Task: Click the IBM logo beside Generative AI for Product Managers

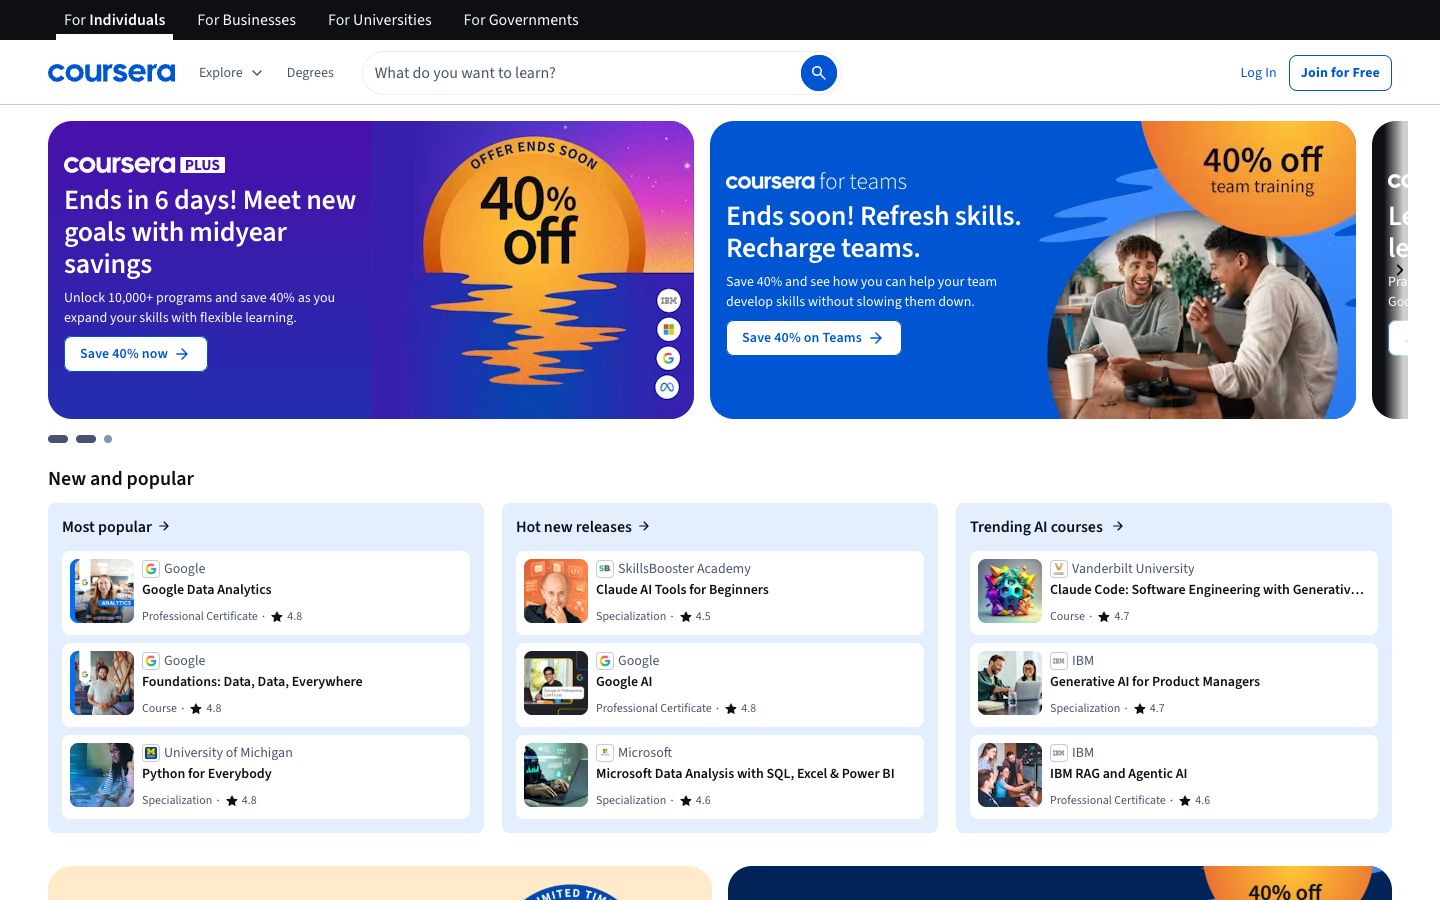Action: click(x=1059, y=661)
